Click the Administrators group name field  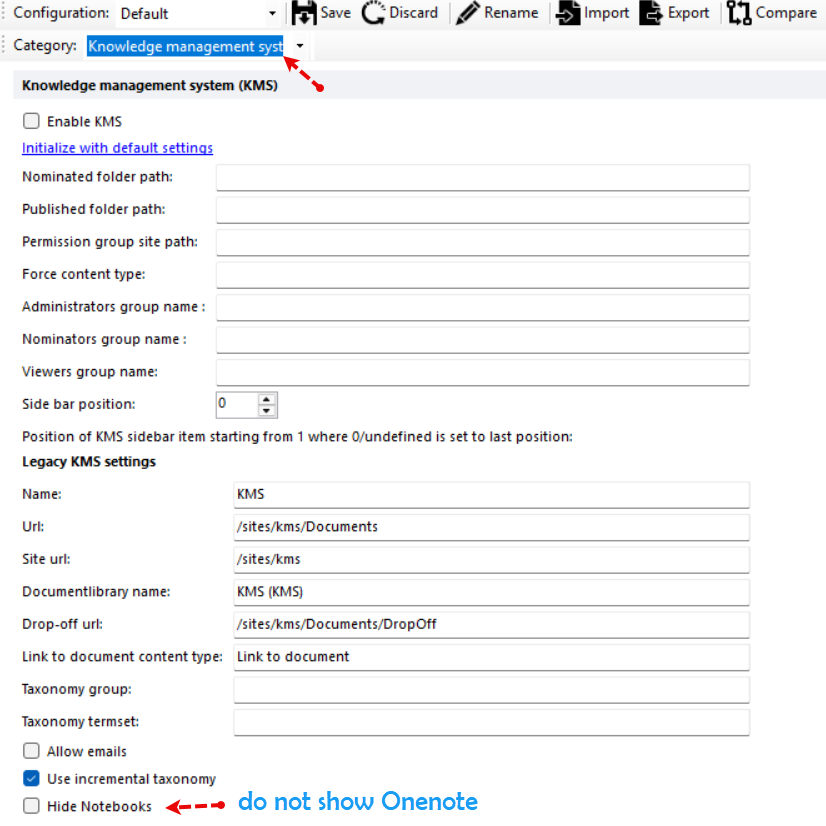[x=482, y=307]
